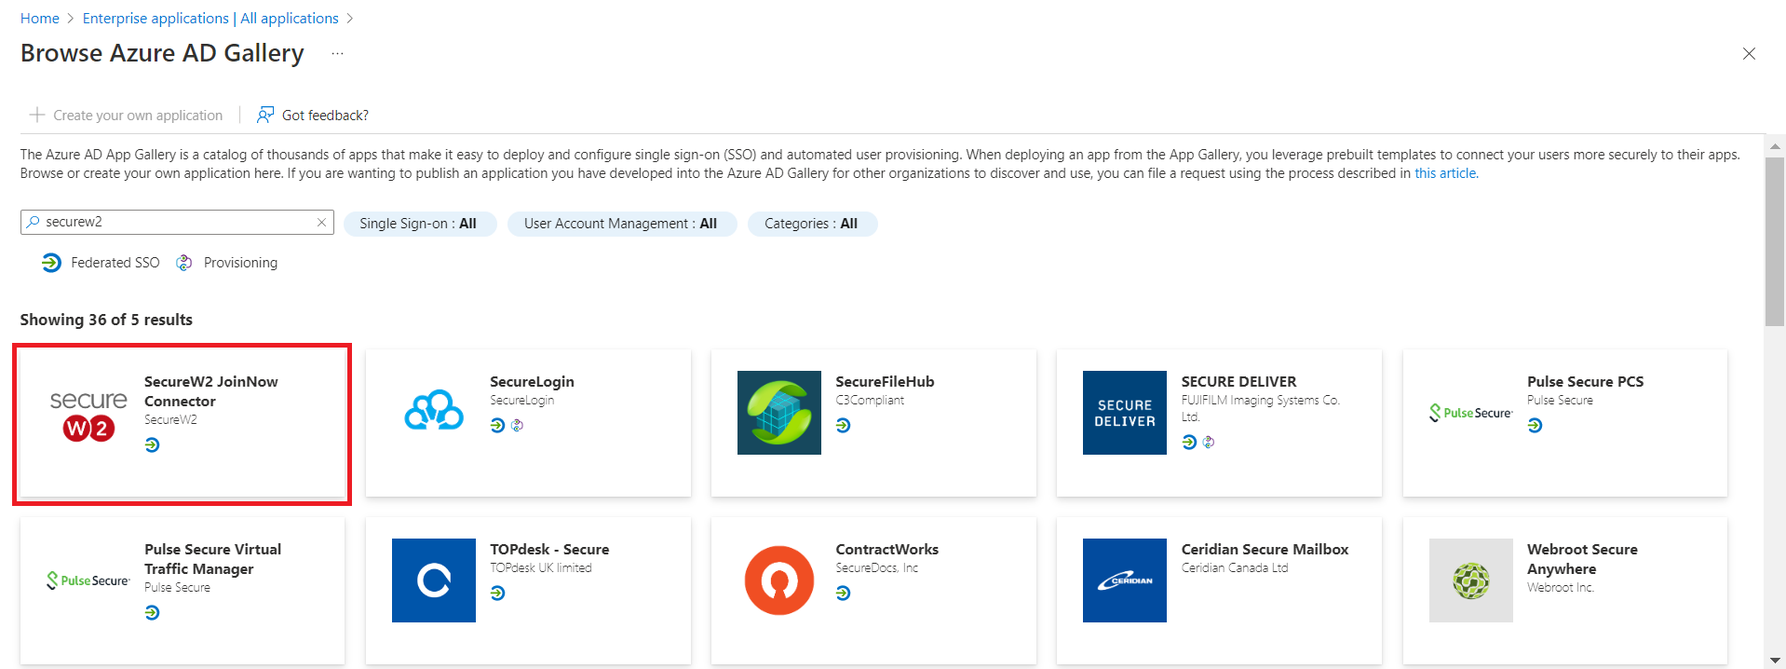Click the Federated SSO legend icon
Screen dimensions: 1786x669
point(51,263)
